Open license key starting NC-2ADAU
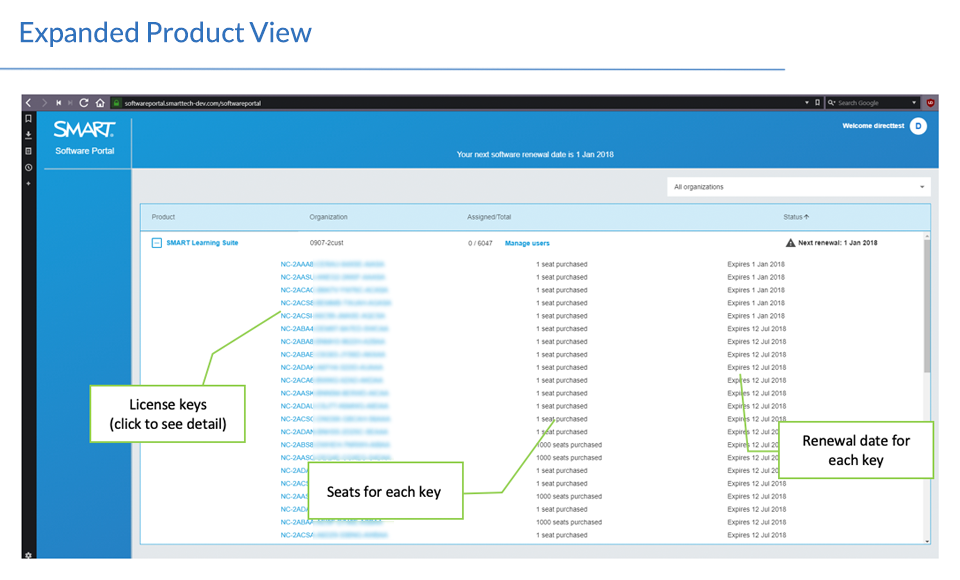 pyautogui.click(x=334, y=406)
